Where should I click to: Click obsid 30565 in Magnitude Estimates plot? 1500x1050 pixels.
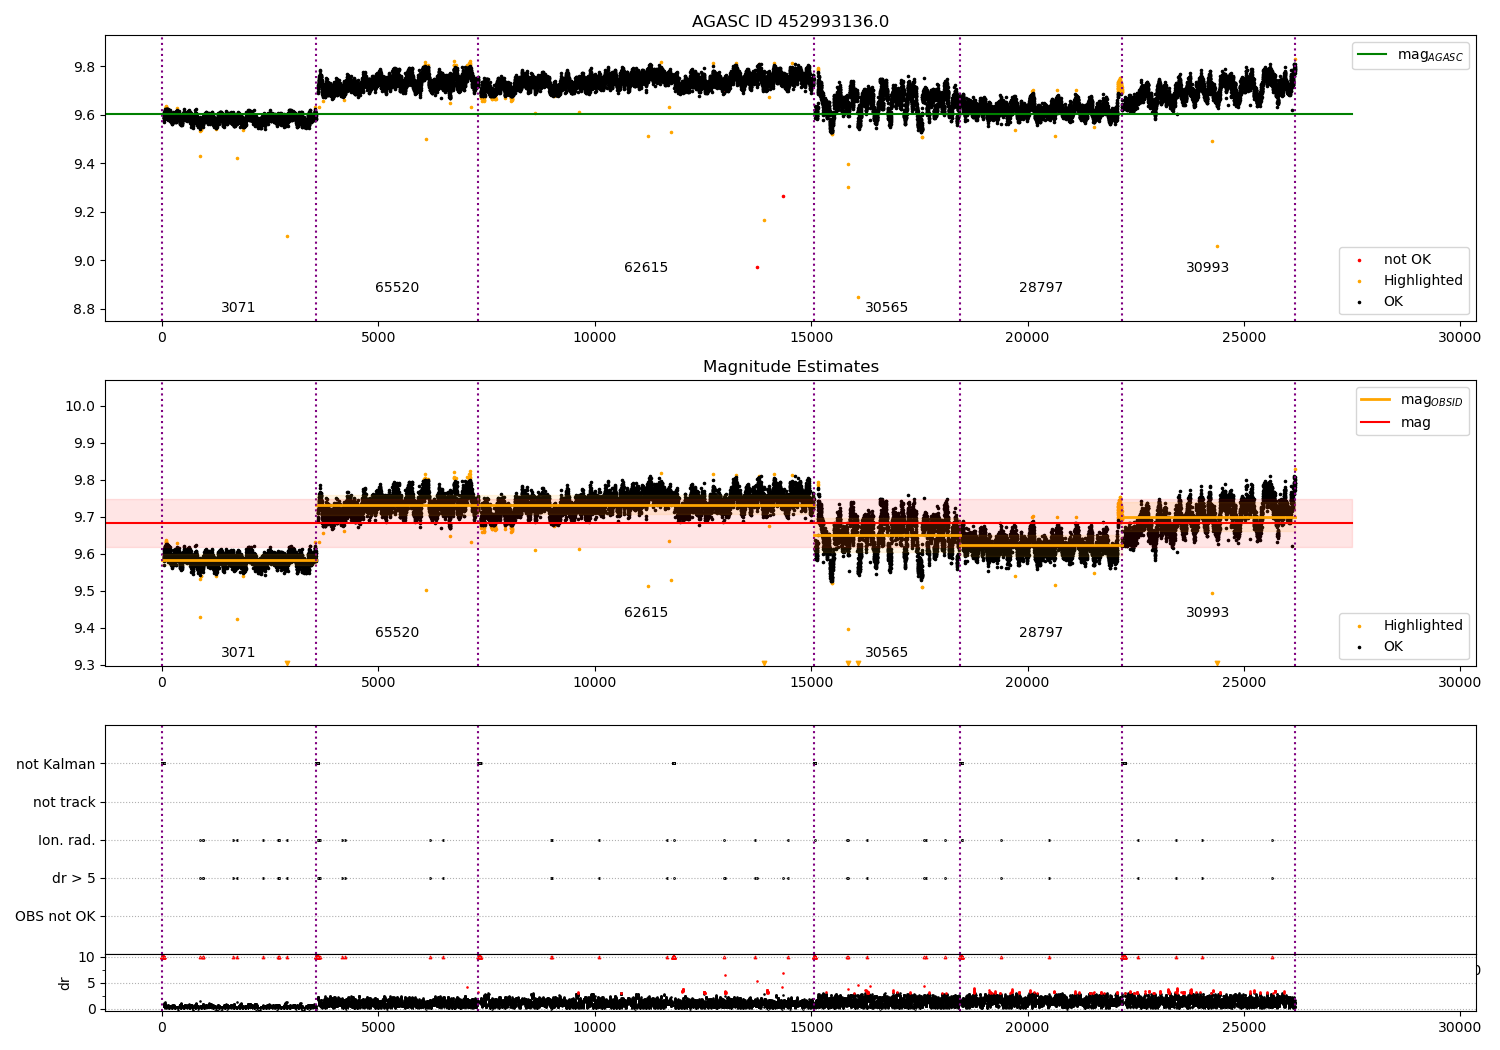point(886,653)
